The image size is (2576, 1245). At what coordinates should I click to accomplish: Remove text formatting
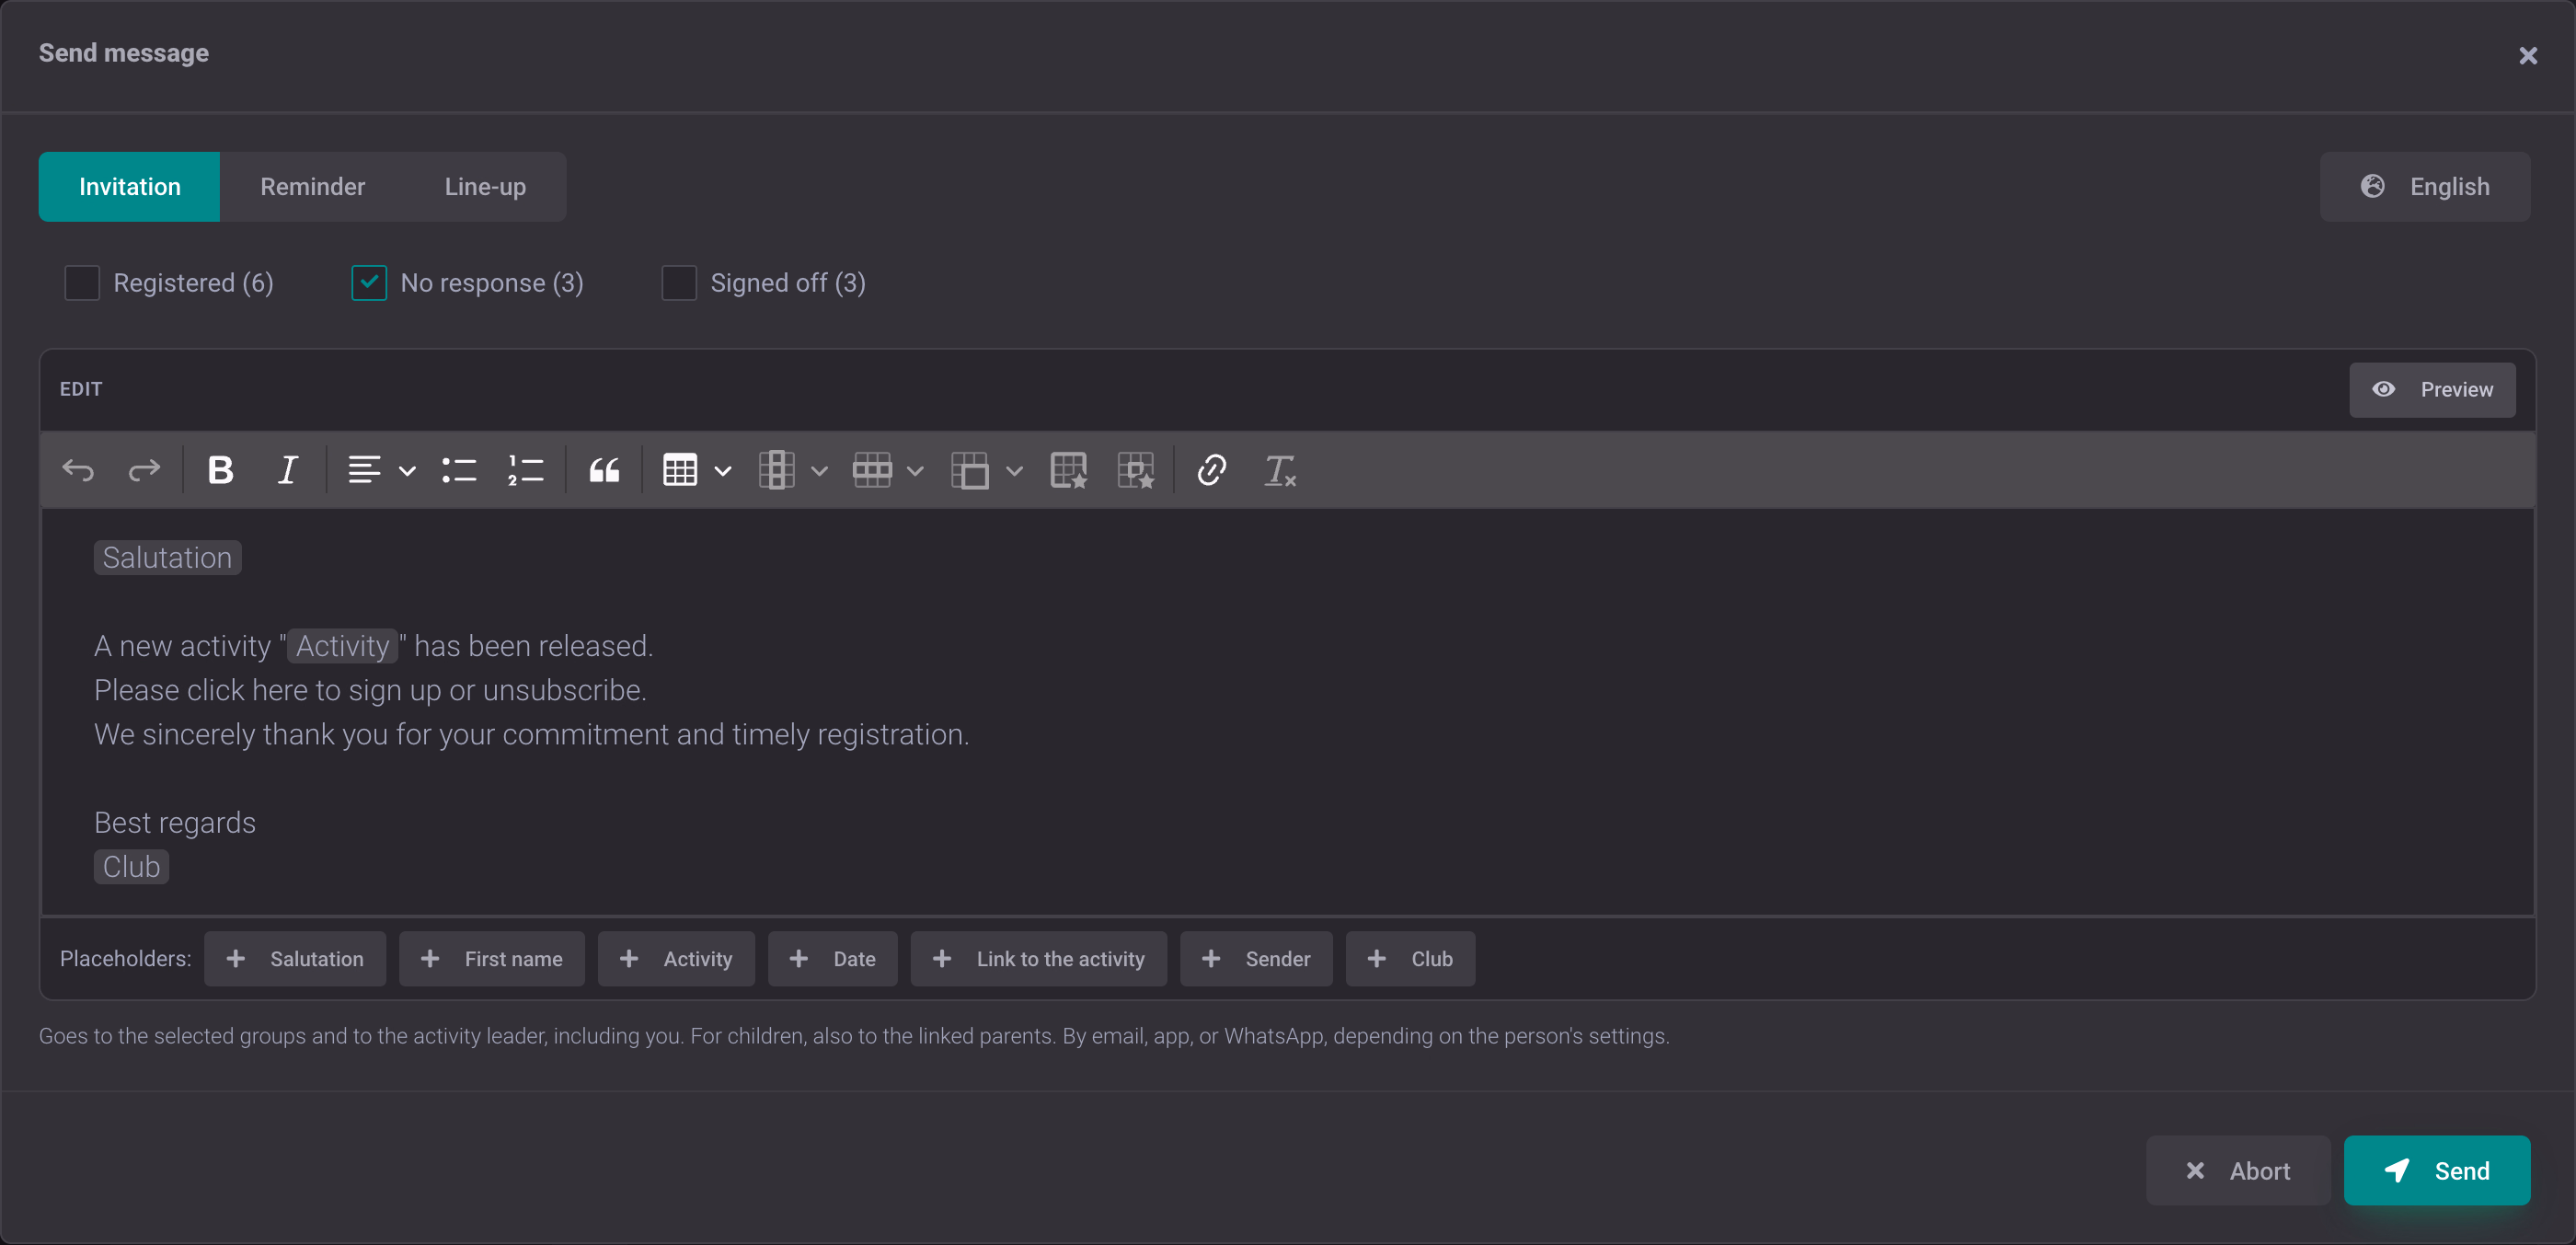click(1279, 470)
